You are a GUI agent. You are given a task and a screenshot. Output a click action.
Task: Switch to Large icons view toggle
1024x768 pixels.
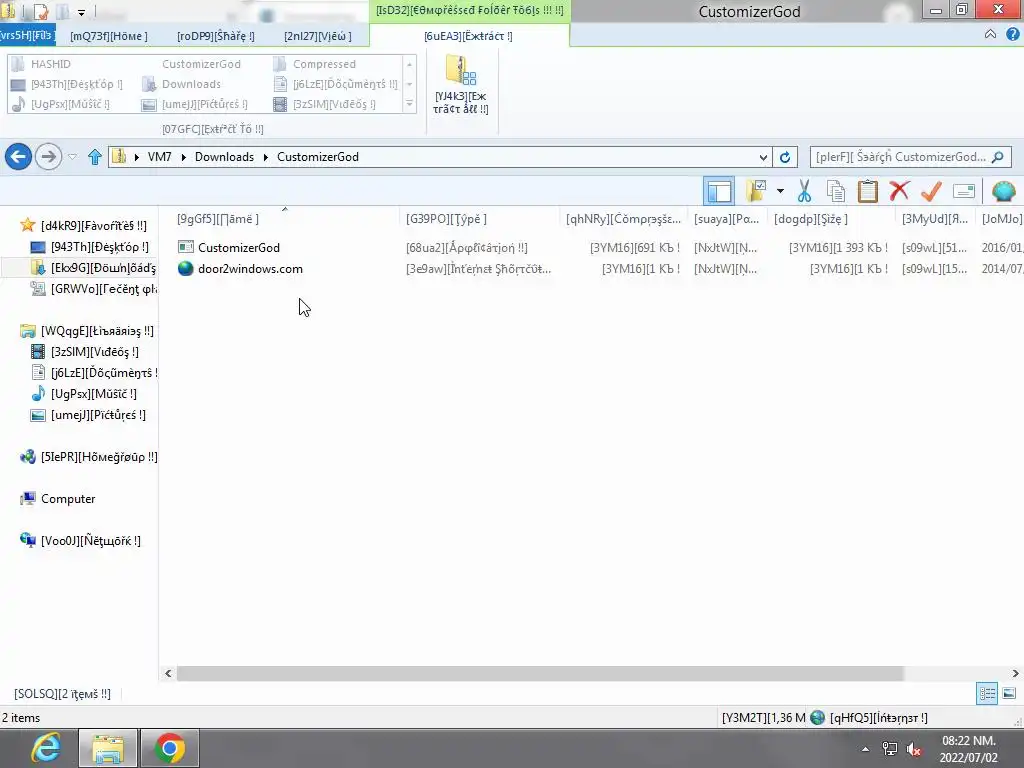(1009, 694)
